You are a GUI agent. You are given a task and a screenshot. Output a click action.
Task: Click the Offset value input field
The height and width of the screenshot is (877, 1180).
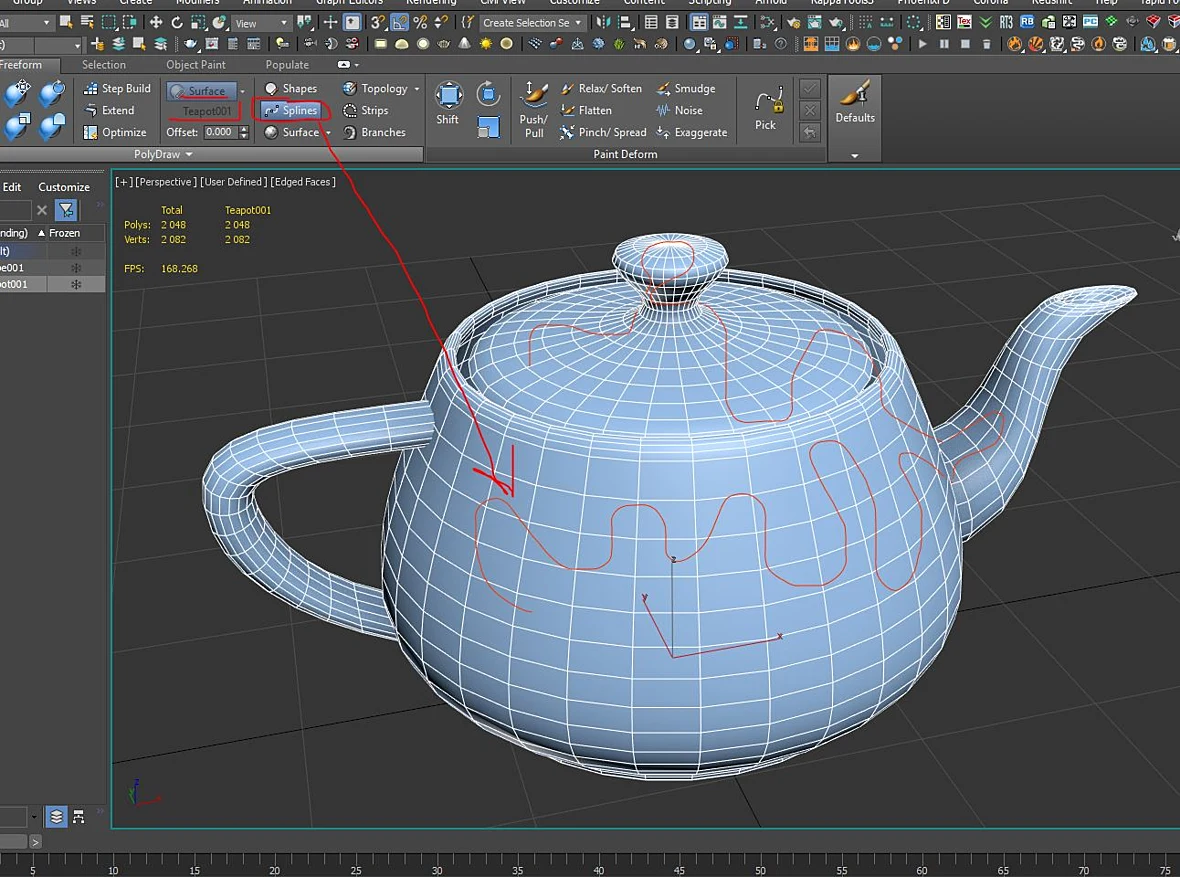tap(220, 132)
